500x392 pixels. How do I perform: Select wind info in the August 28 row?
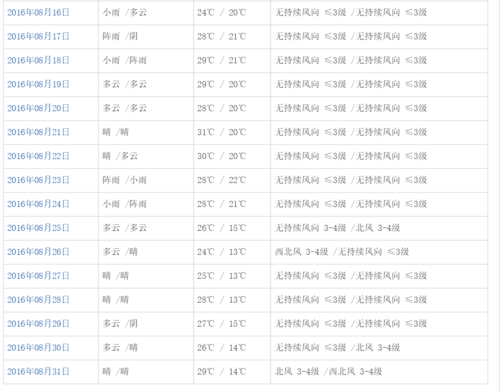(351, 300)
